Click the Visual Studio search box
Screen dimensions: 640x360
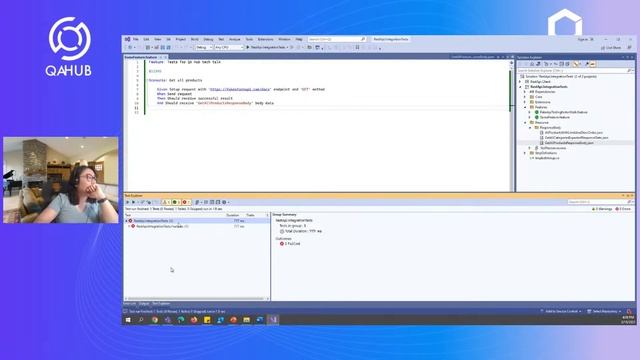point(337,39)
